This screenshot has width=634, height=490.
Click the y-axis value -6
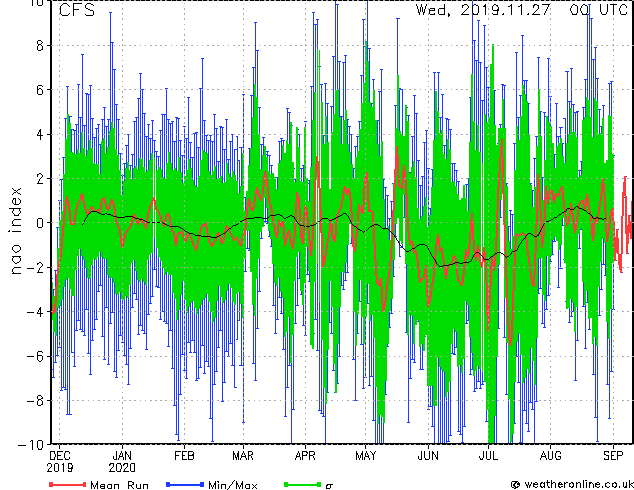click(x=35, y=357)
